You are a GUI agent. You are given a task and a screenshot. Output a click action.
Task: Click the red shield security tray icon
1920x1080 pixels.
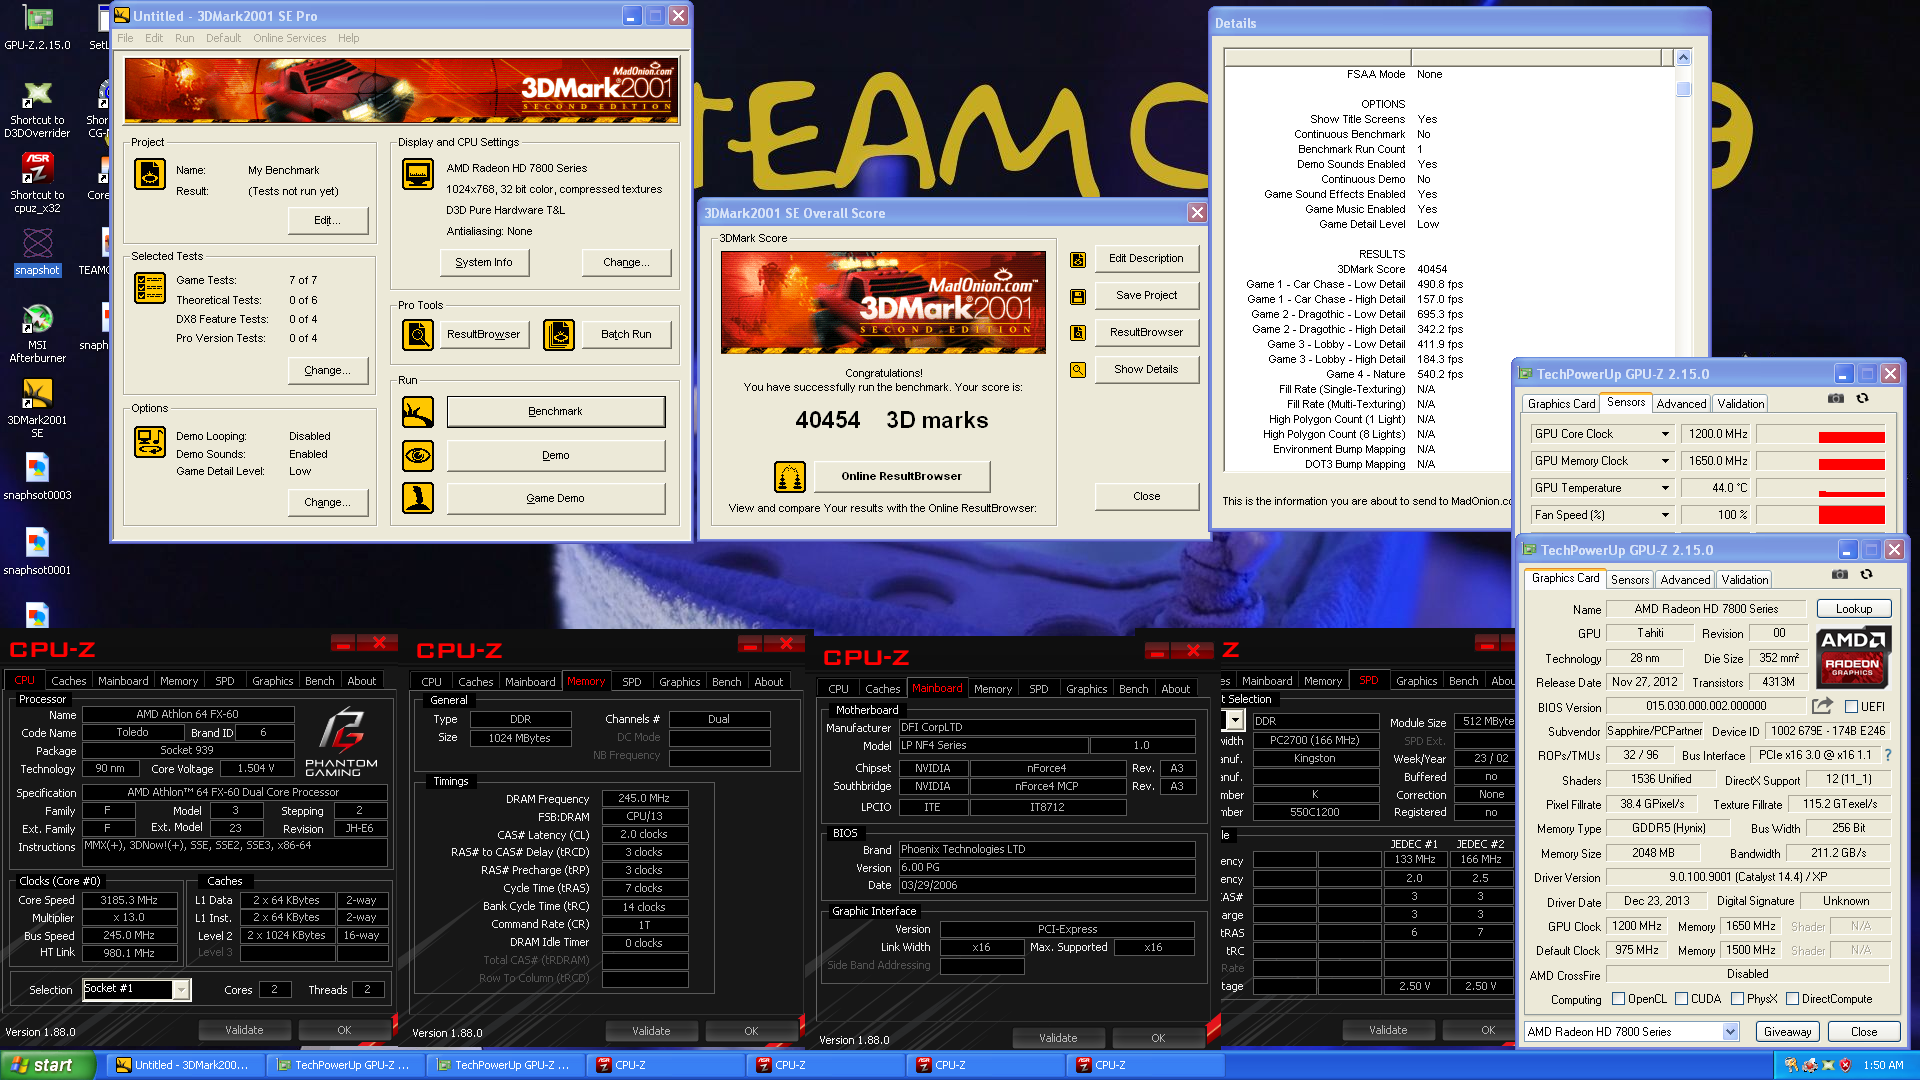pos(1845,1065)
